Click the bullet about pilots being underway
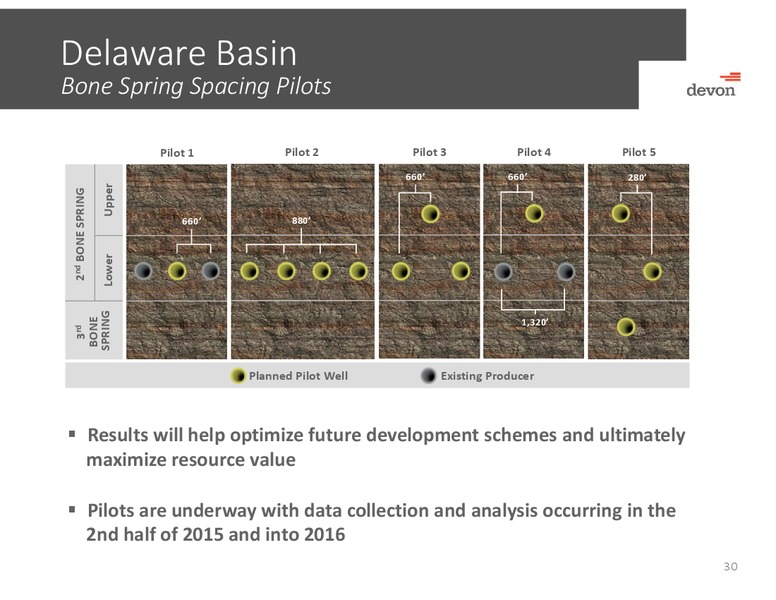776x600 pixels. (x=381, y=522)
